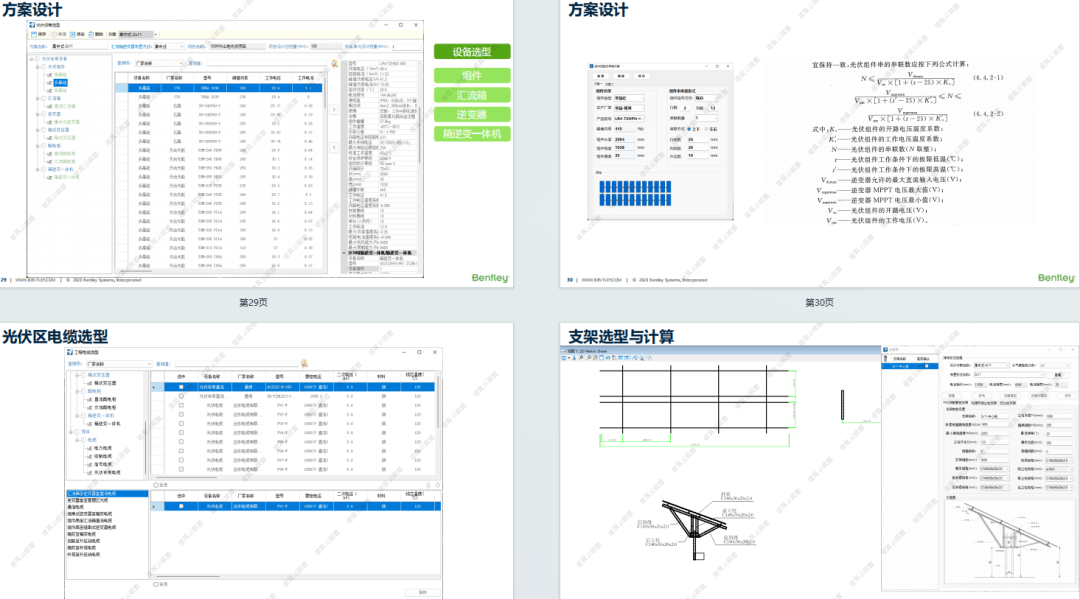The image size is (1080, 599).
Task: Select the 多晶硅 tree item under photovoltaic modules
Action: tap(60, 83)
